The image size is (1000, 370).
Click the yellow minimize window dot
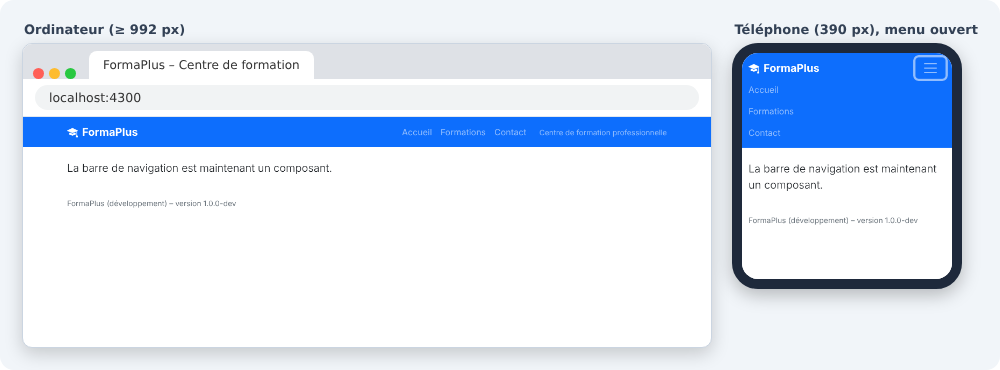click(54, 73)
